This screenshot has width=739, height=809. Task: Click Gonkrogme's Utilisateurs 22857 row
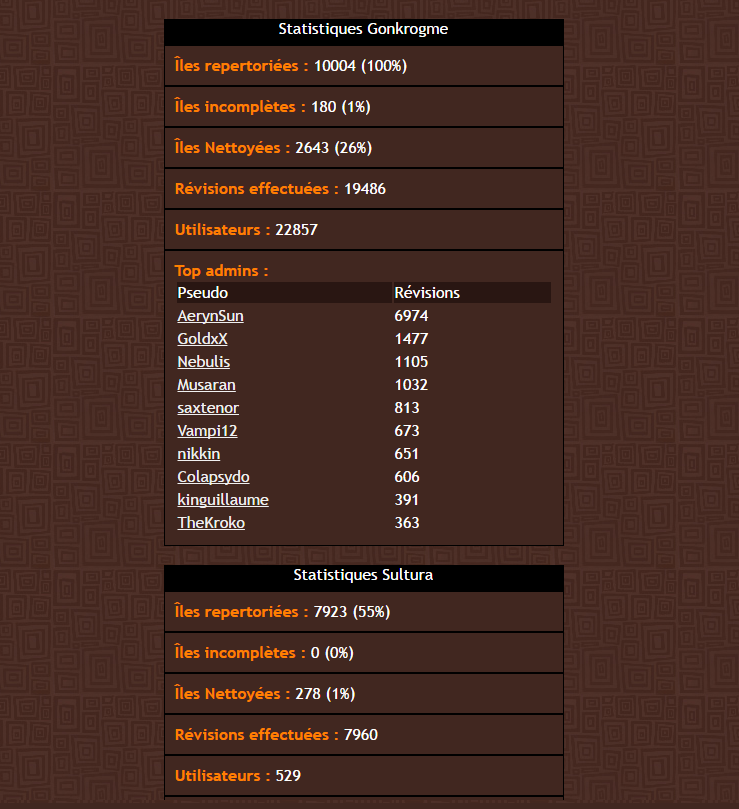[x=363, y=230]
